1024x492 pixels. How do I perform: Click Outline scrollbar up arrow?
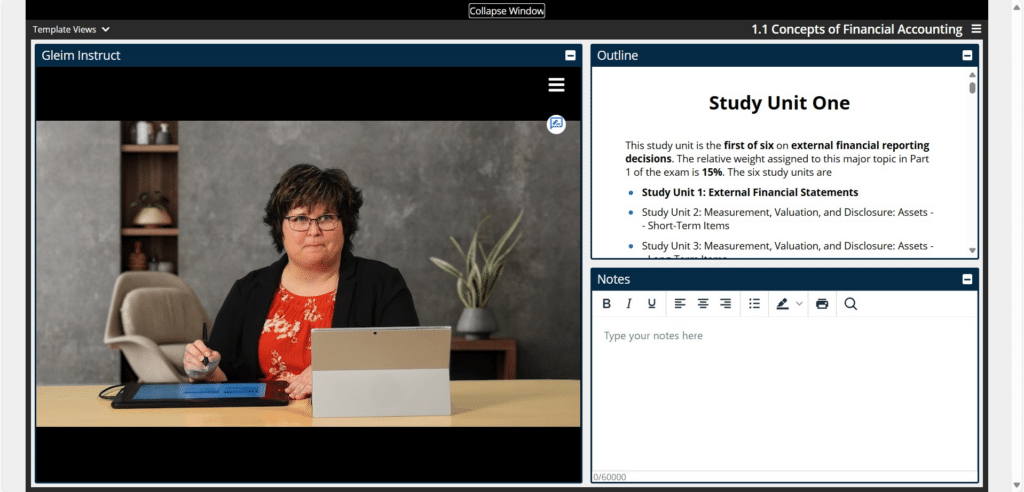pos(972,74)
